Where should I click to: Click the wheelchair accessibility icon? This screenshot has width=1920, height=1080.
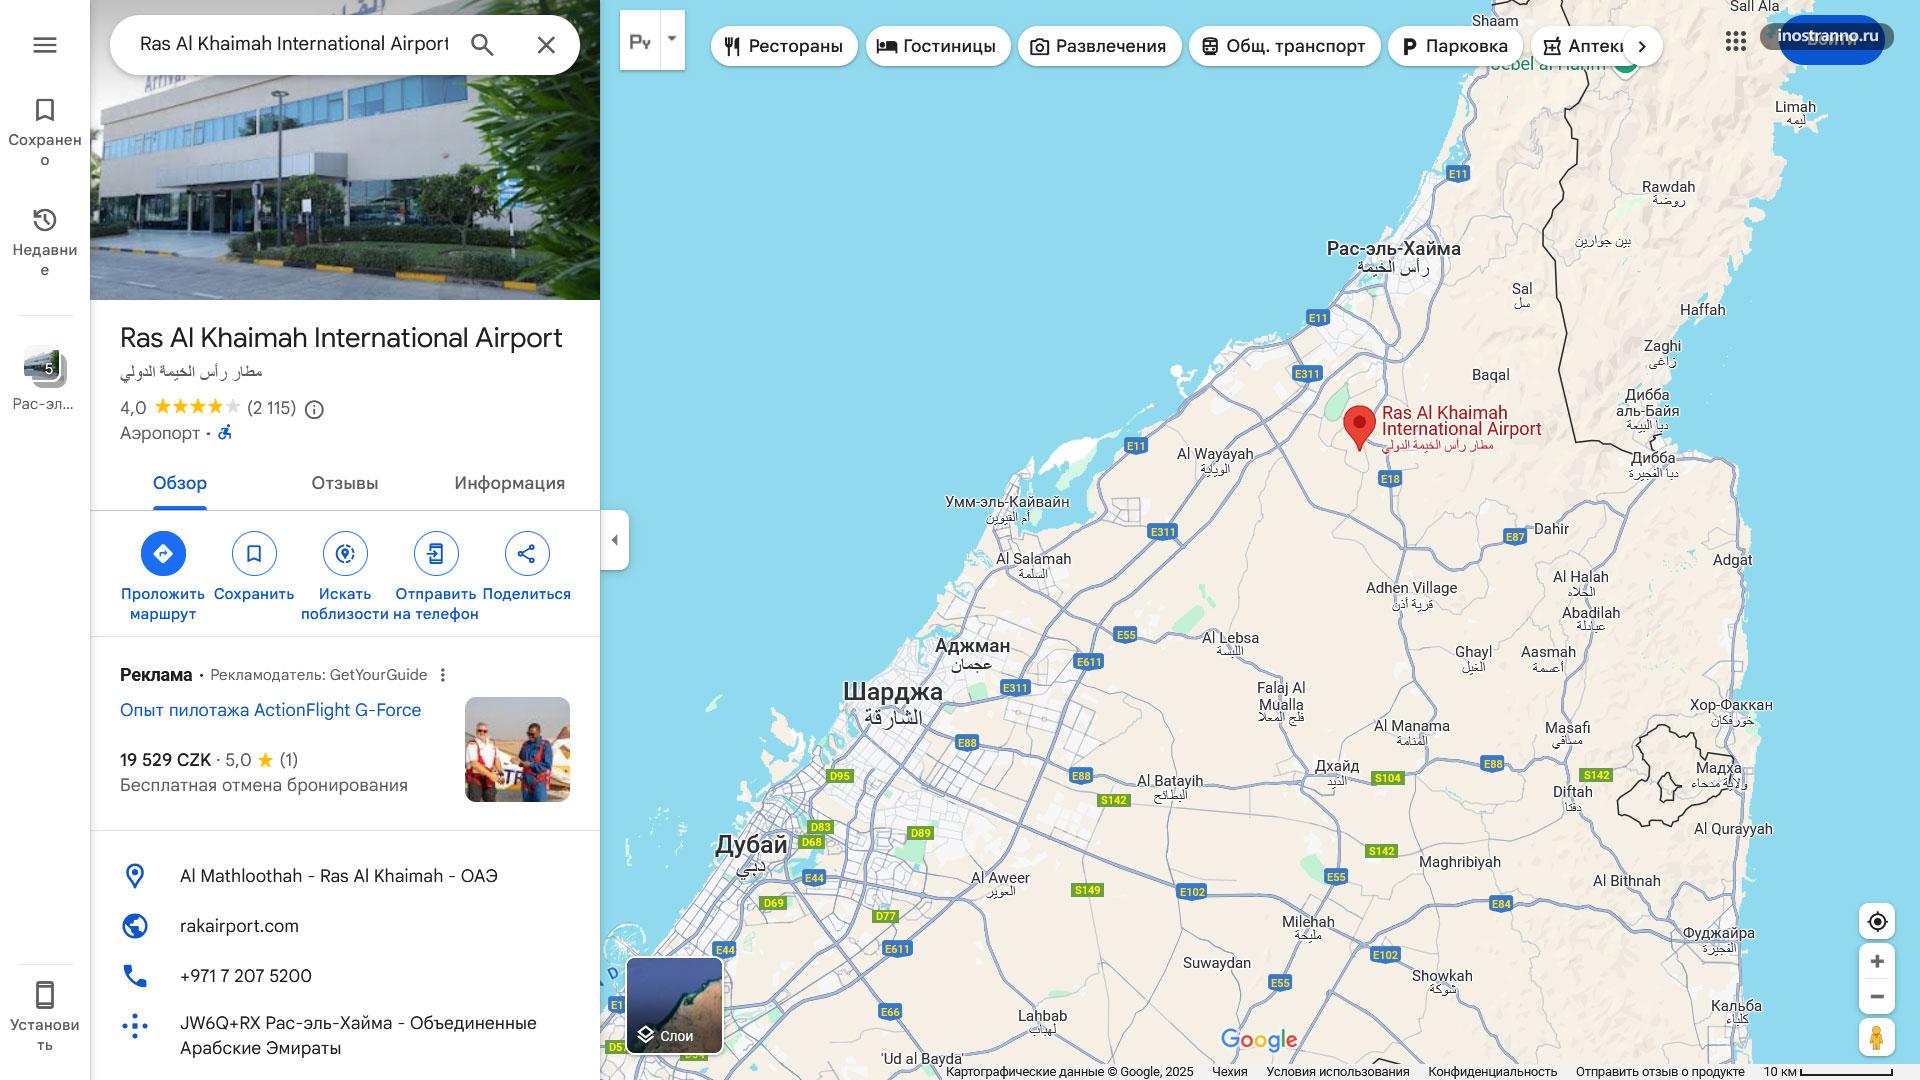226,432
